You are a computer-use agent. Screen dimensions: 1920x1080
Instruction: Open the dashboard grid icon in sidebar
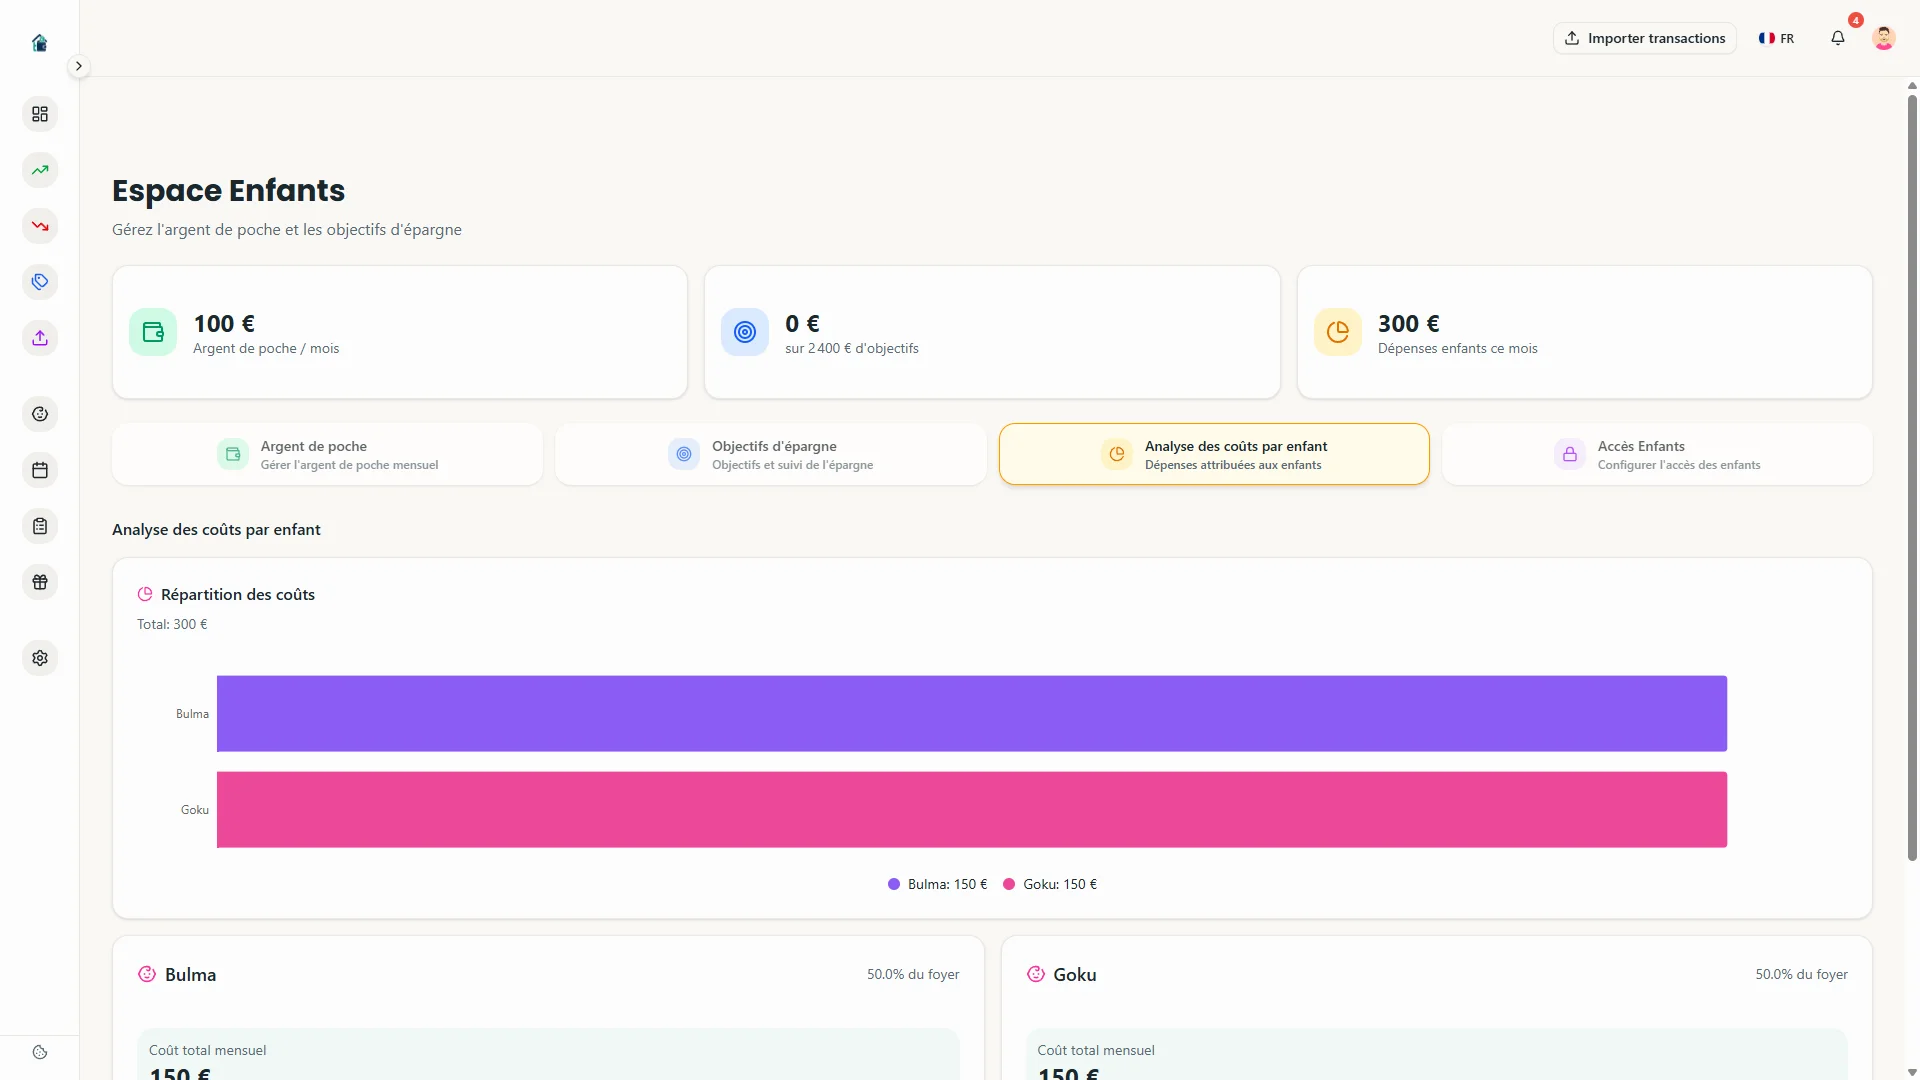[40, 114]
